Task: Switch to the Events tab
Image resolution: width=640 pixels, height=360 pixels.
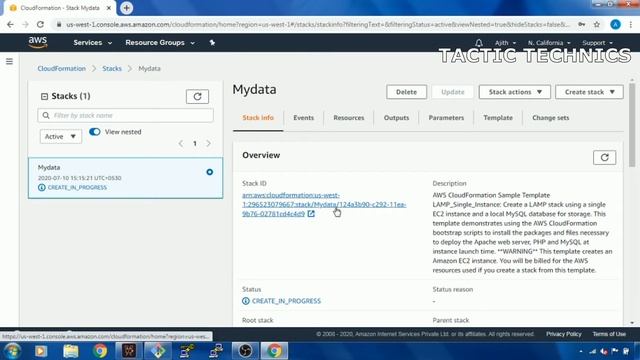Action: tap(304, 118)
